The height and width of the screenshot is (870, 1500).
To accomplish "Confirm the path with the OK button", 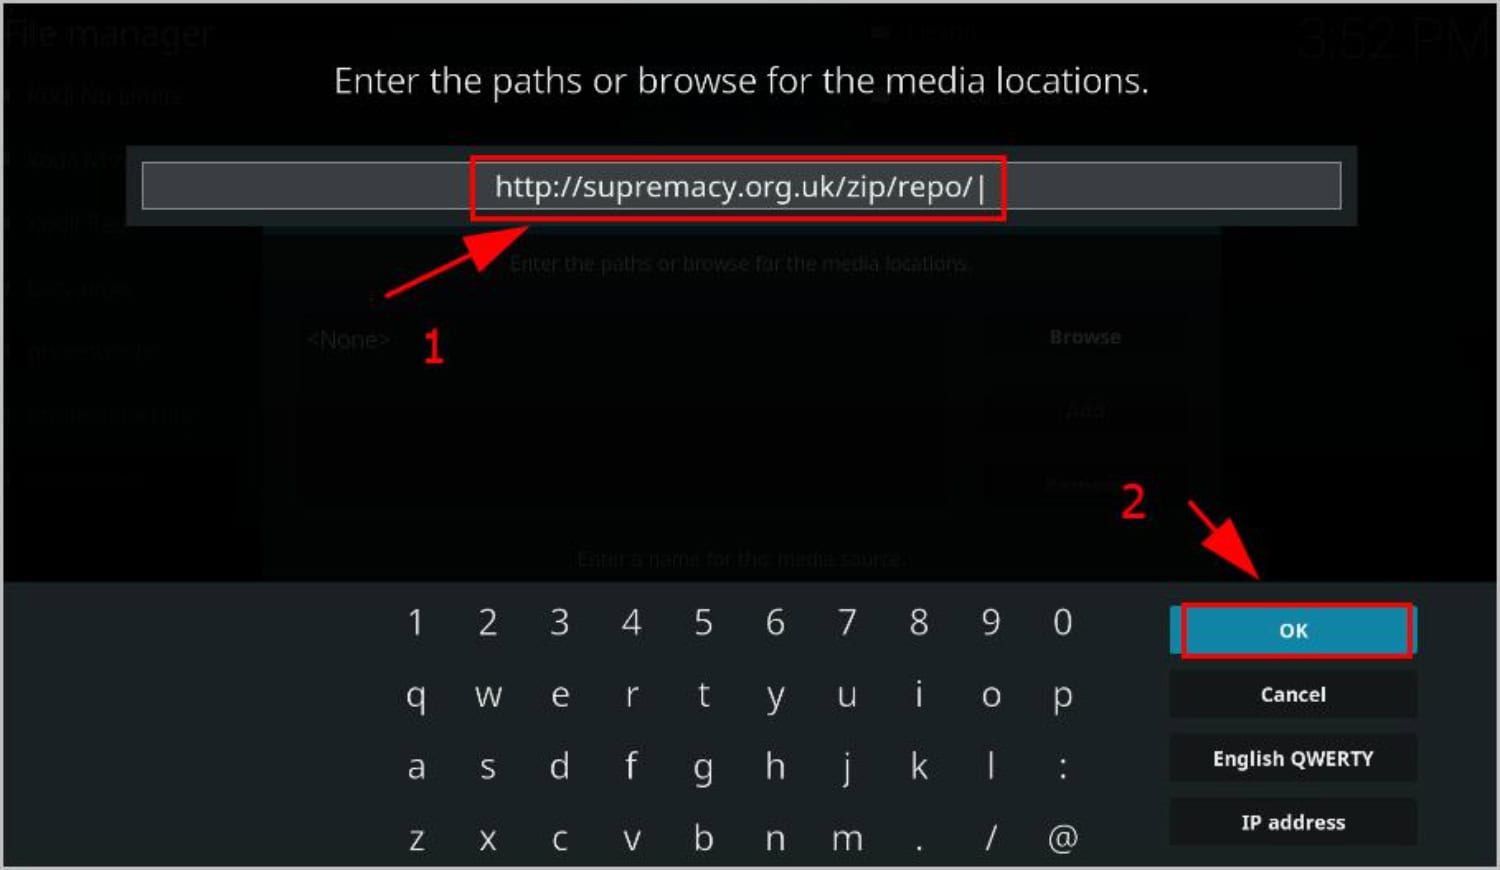I will click(1293, 630).
